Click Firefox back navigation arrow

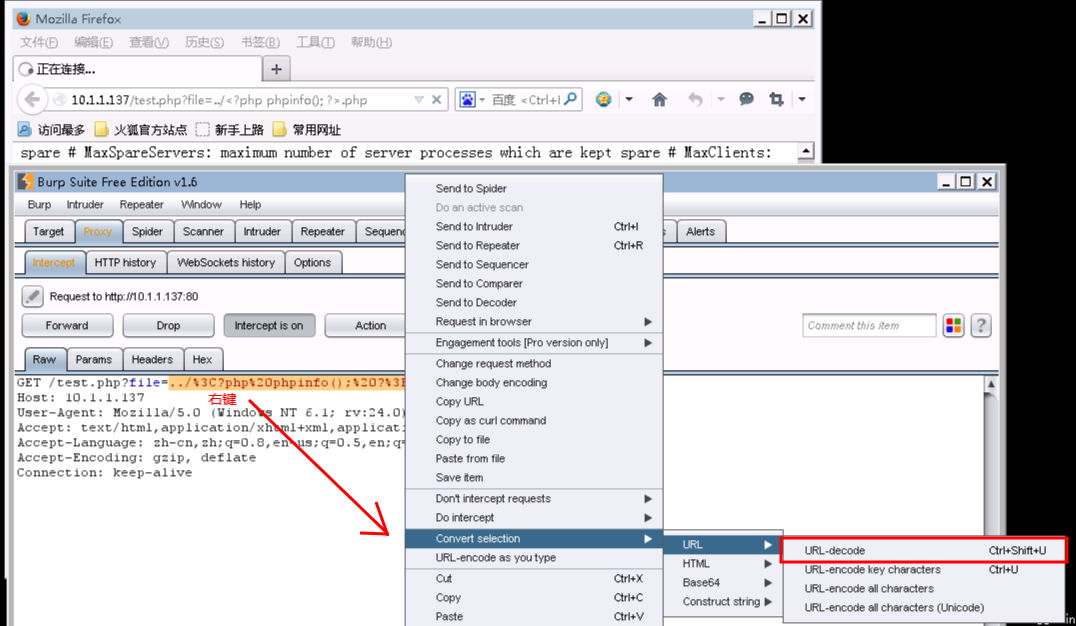tap(32, 100)
